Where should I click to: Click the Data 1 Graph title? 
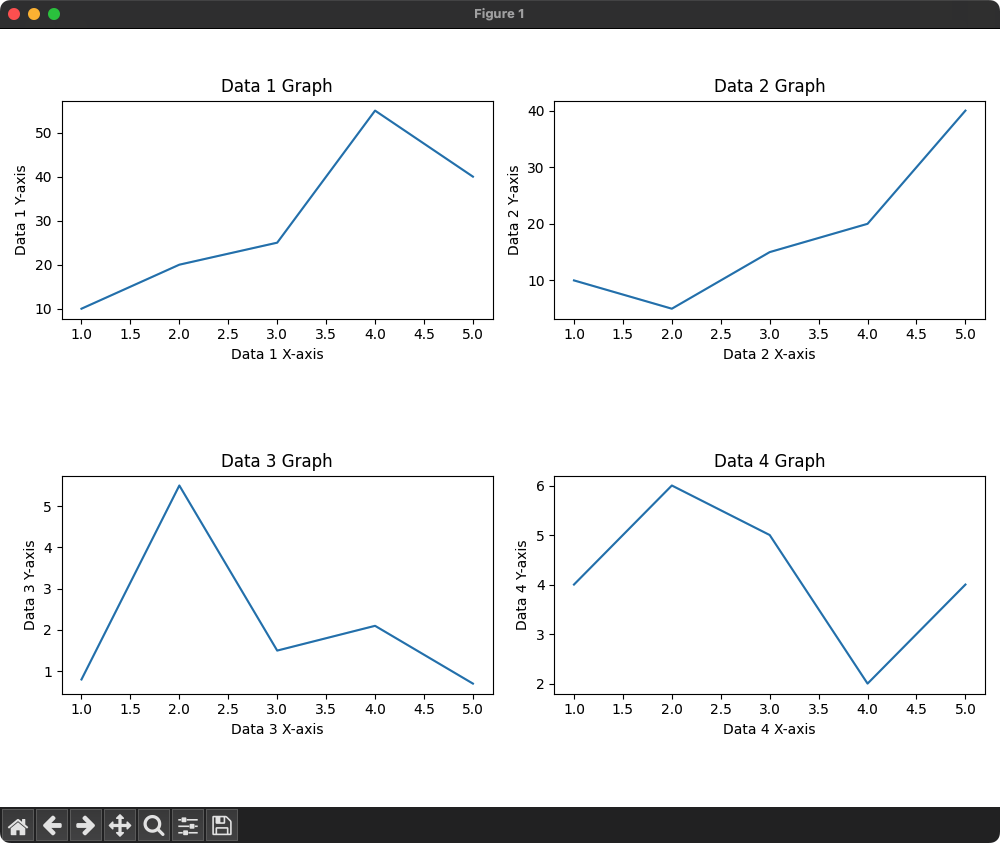[276, 85]
